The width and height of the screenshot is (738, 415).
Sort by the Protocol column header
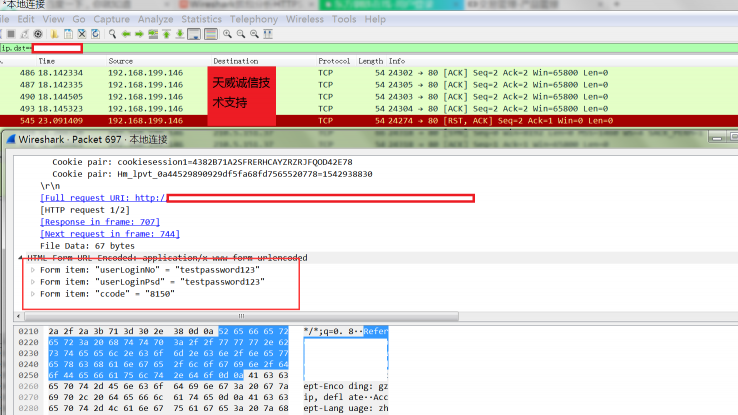(x=334, y=61)
